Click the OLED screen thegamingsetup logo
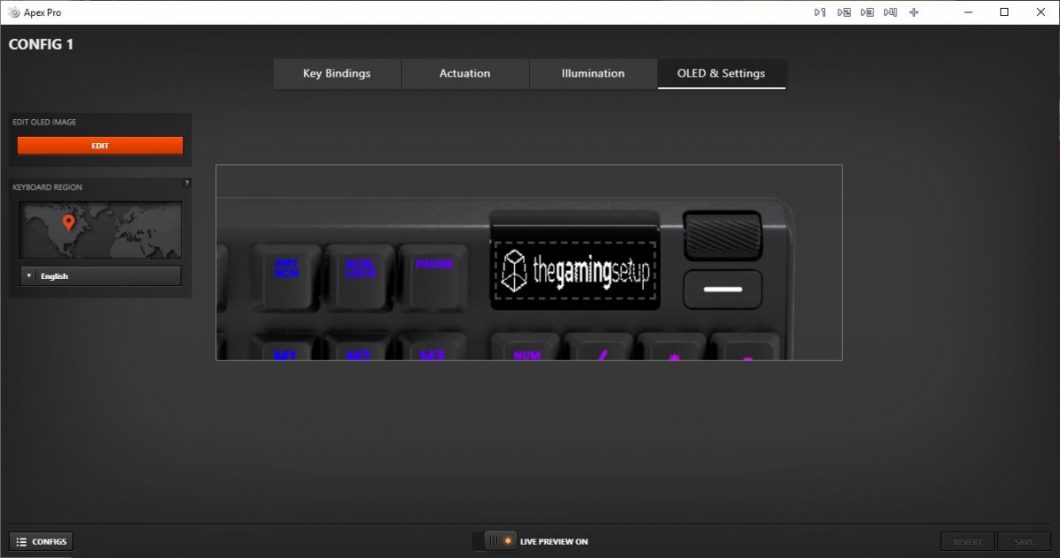The image size is (1060, 558). click(x=575, y=270)
